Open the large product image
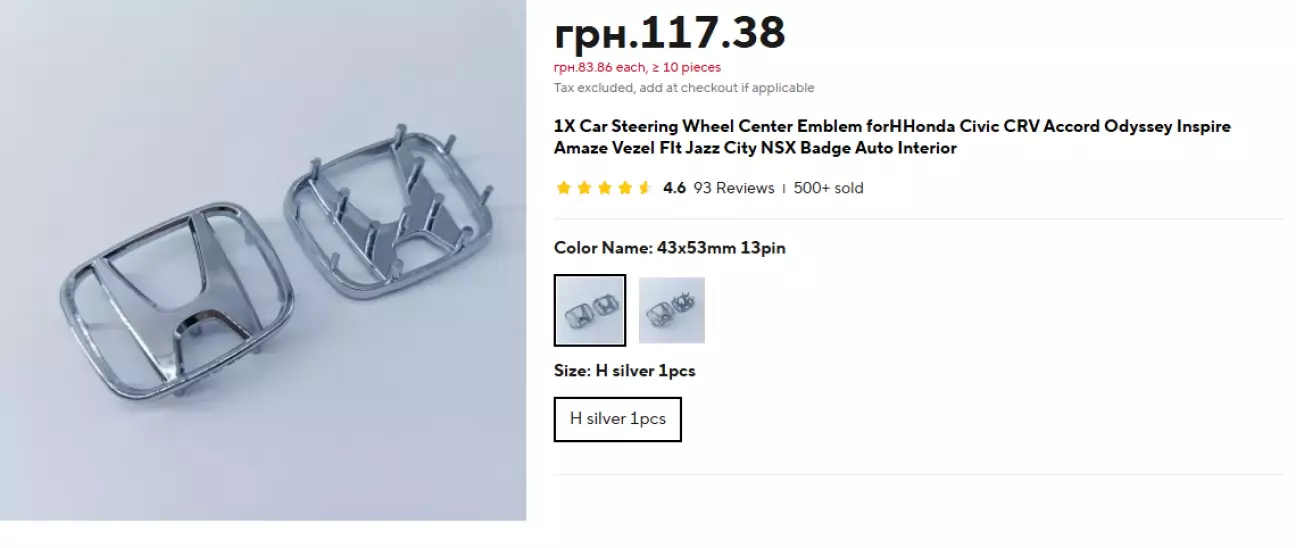The image size is (1296, 548). click(x=263, y=260)
